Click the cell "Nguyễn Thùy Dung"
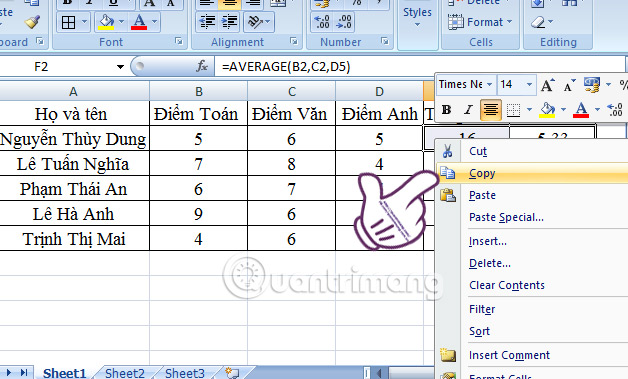 (x=73, y=139)
